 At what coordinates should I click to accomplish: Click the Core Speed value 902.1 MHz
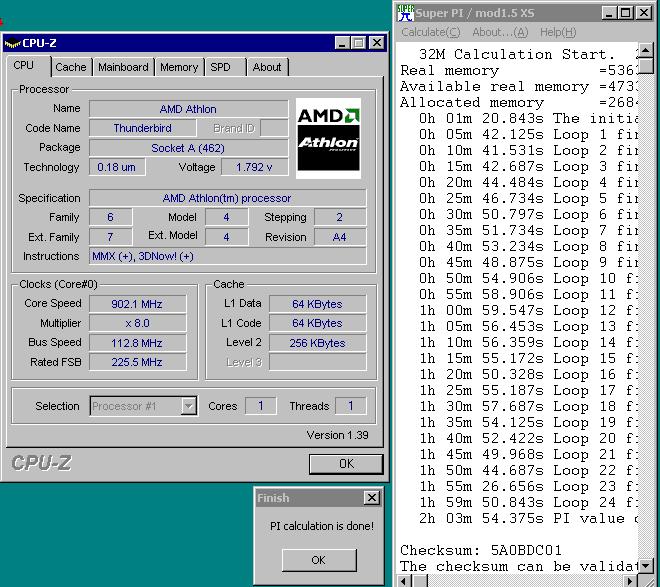[137, 304]
